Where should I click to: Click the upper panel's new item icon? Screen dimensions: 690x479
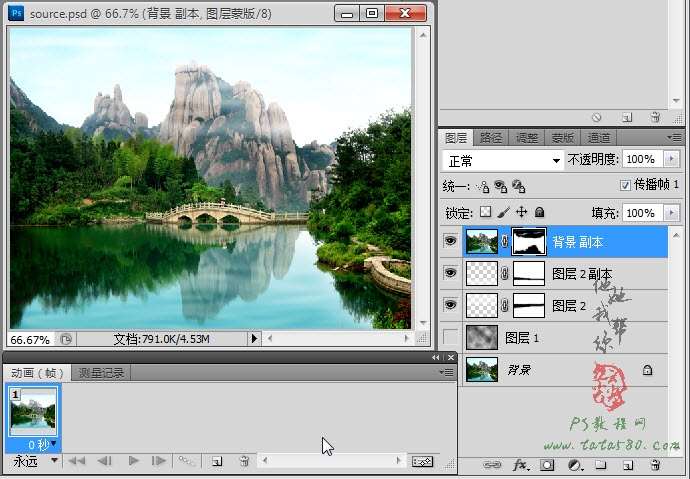[627, 117]
